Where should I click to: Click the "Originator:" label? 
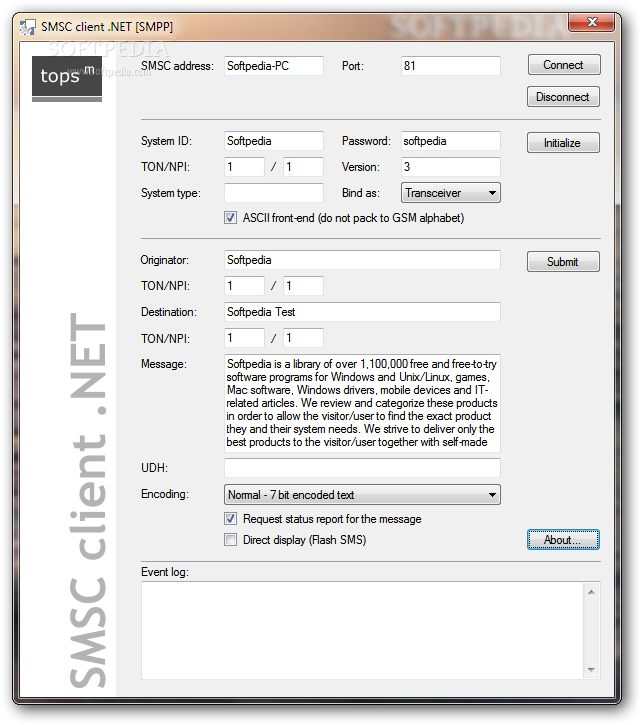click(x=165, y=260)
